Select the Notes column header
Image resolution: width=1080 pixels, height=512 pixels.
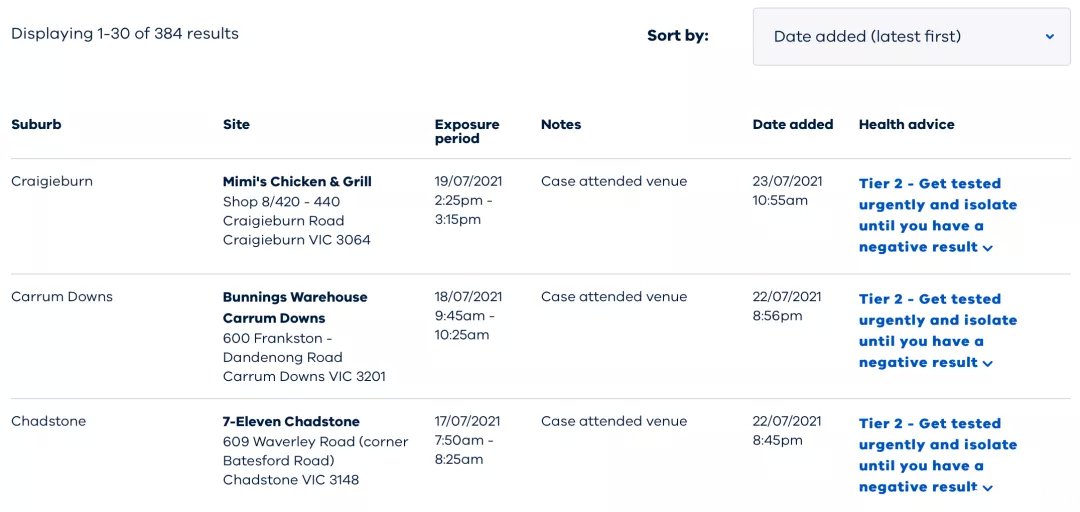pyautogui.click(x=561, y=125)
